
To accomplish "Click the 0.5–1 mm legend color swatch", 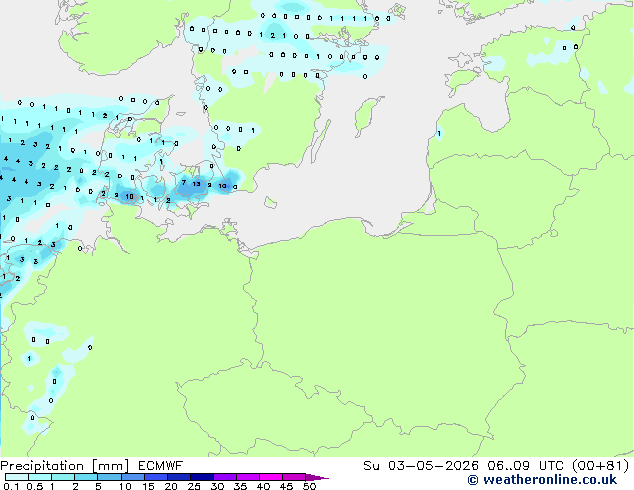I will (40, 477).
